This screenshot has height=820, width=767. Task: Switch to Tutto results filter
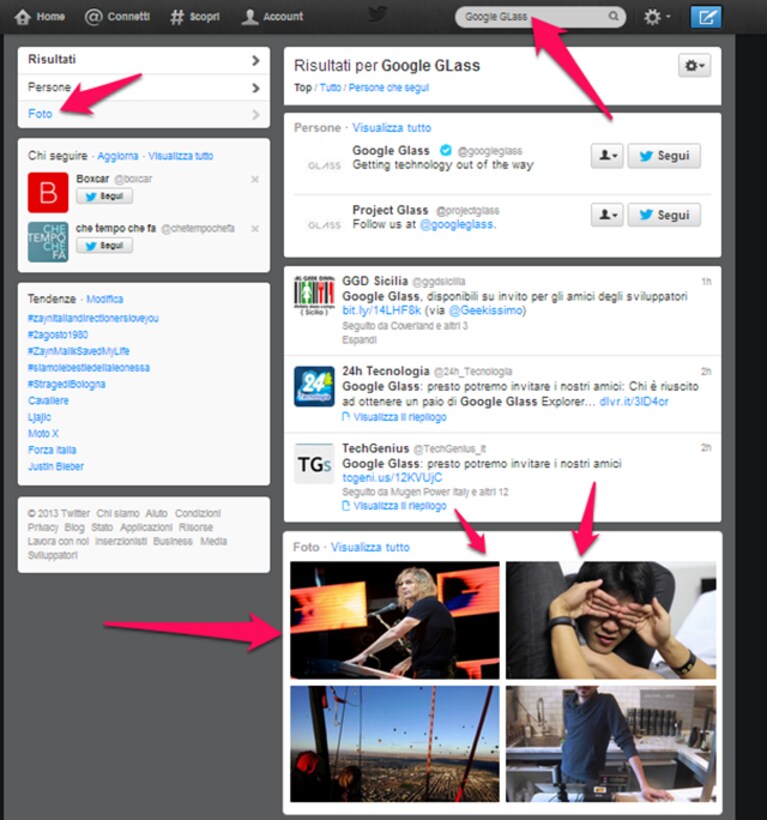[x=330, y=88]
